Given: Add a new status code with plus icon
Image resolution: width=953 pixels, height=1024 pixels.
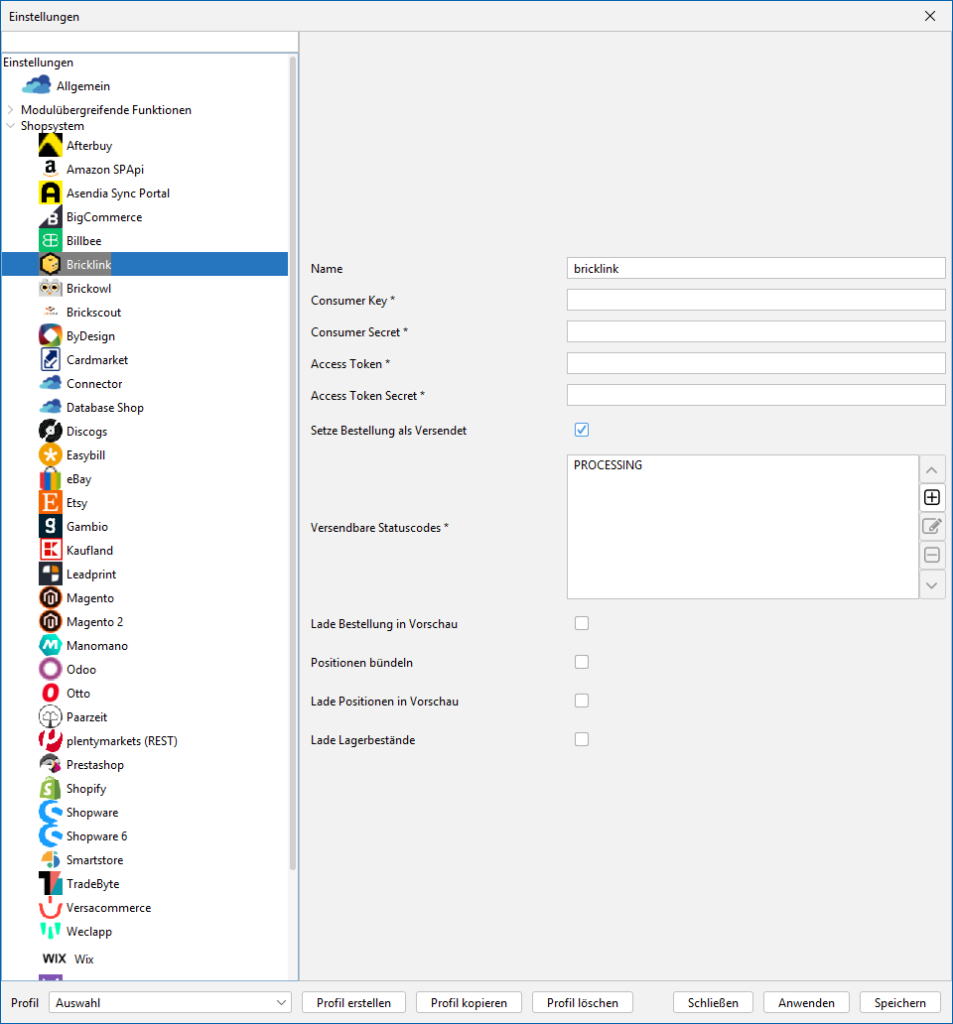Looking at the screenshot, I should click(x=932, y=497).
